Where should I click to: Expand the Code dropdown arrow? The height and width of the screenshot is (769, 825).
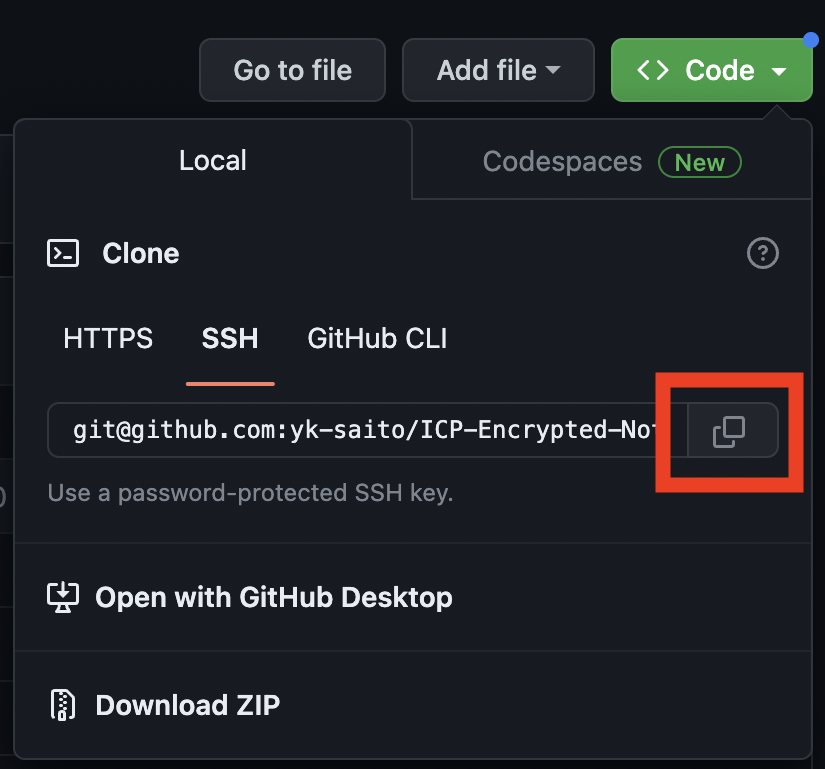click(779, 71)
